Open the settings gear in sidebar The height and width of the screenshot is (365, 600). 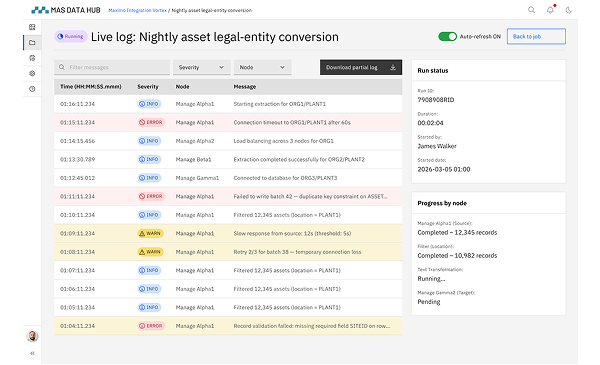(x=32, y=73)
